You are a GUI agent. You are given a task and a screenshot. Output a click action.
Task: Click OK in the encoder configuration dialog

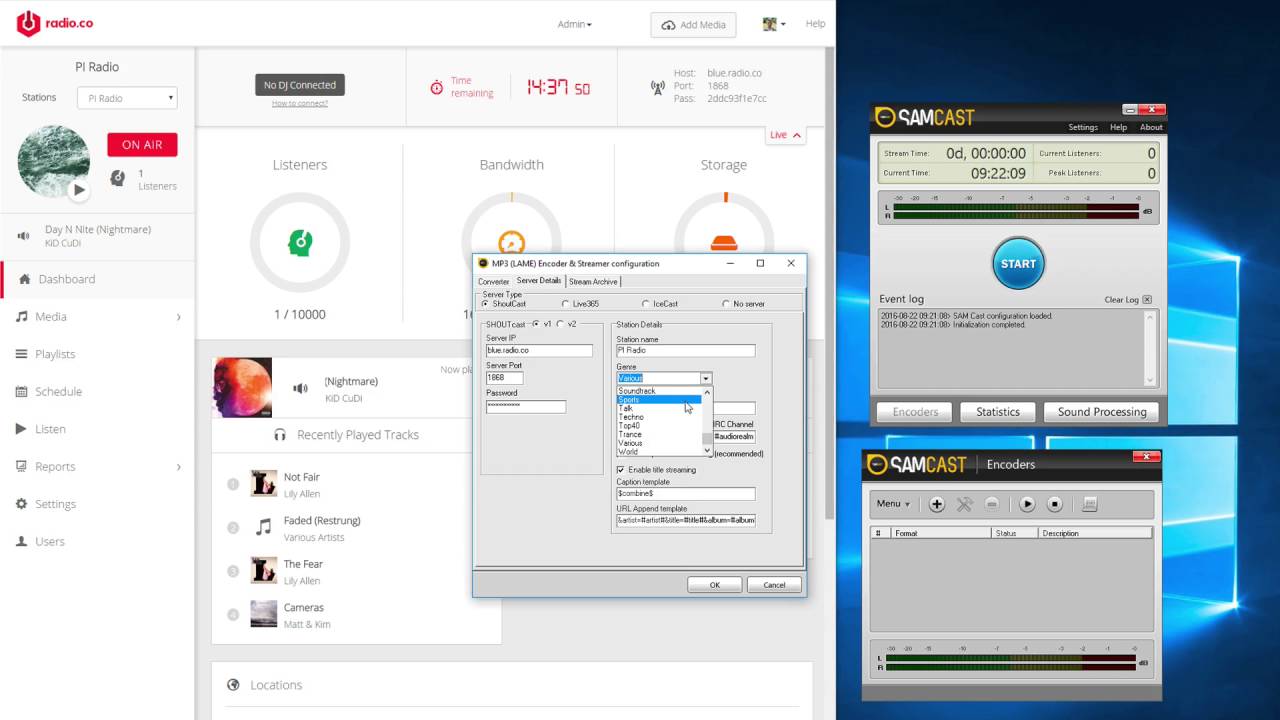pos(714,585)
